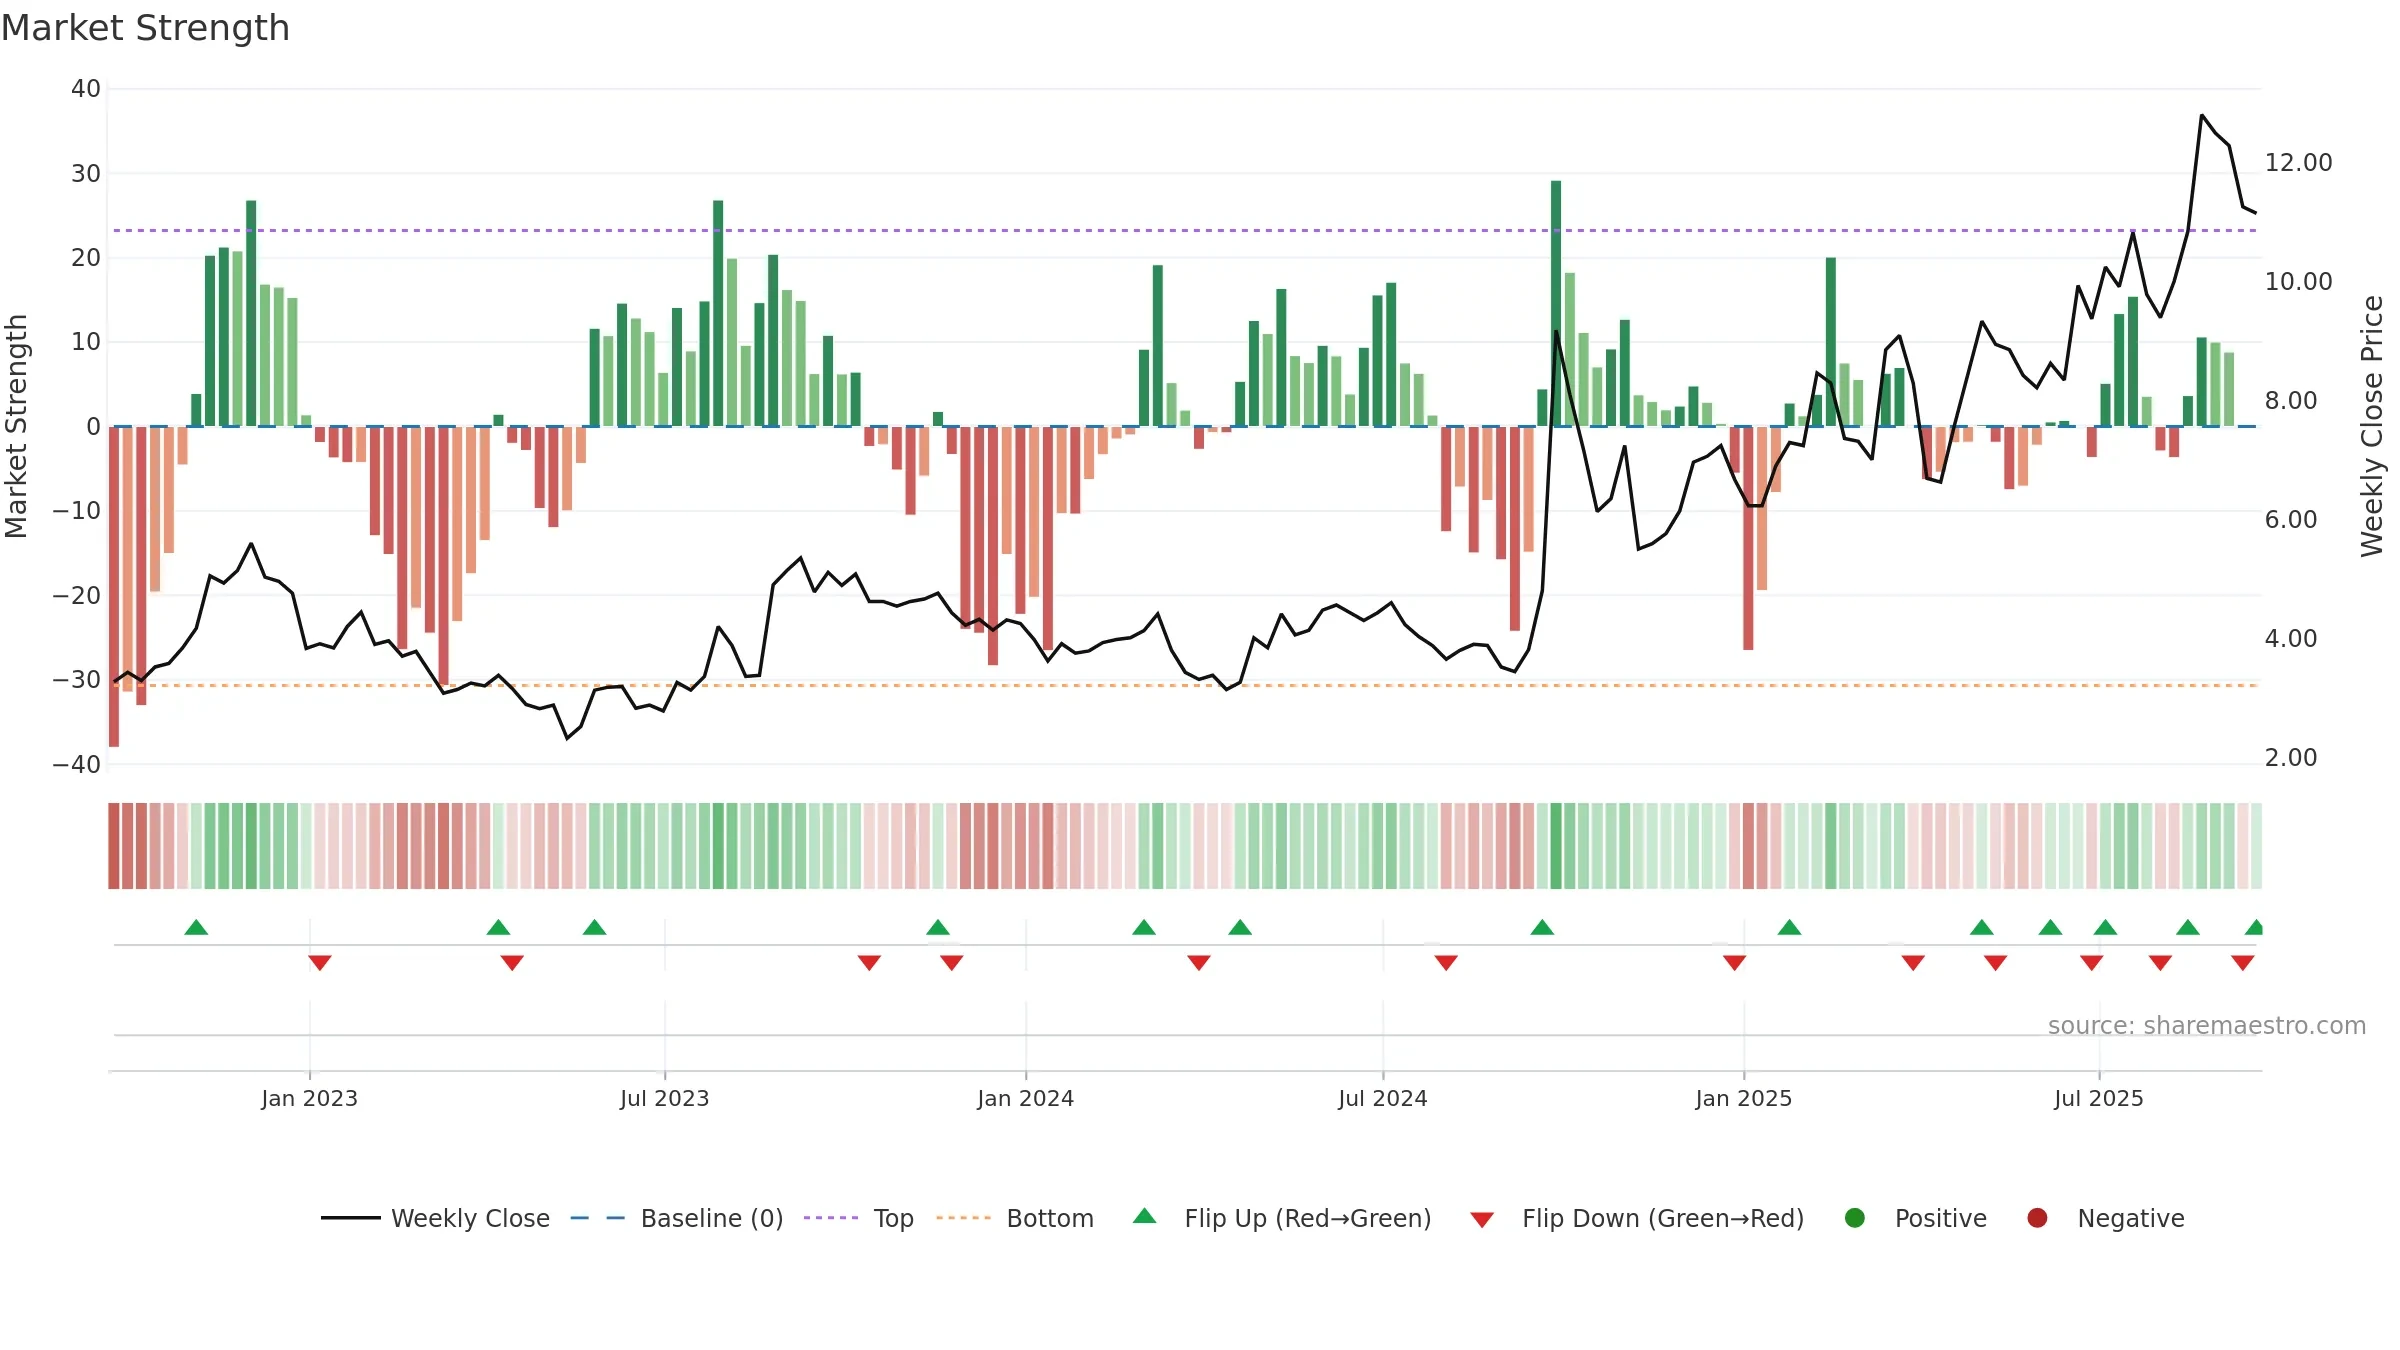Viewport: 2400px width, 1350px height.
Task: Click the Jul 2024 x-axis label
Action: (1382, 1098)
